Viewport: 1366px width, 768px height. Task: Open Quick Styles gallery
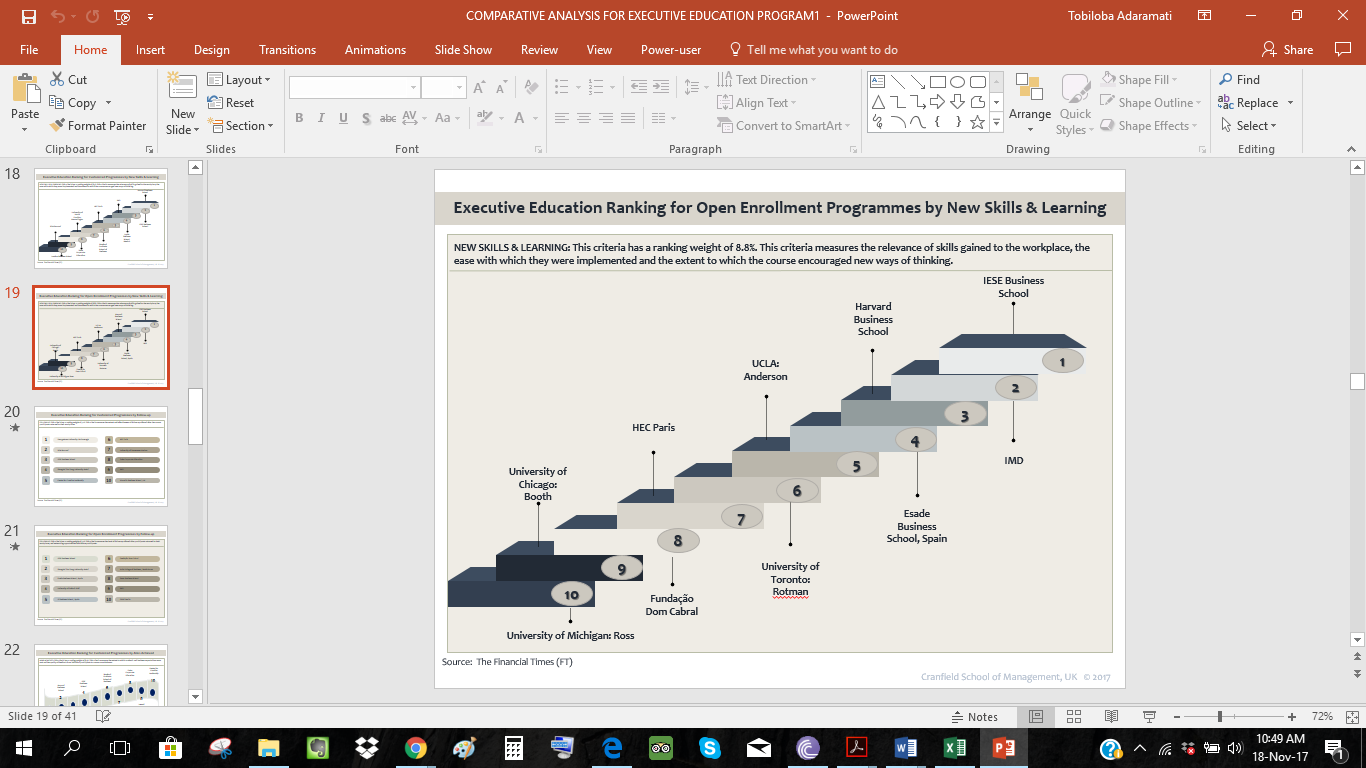[1075, 105]
